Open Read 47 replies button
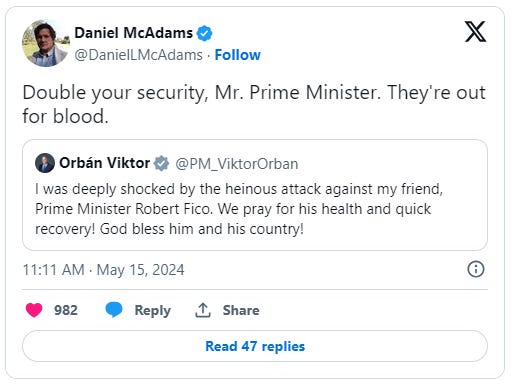This screenshot has height=386, width=512. coord(255,346)
